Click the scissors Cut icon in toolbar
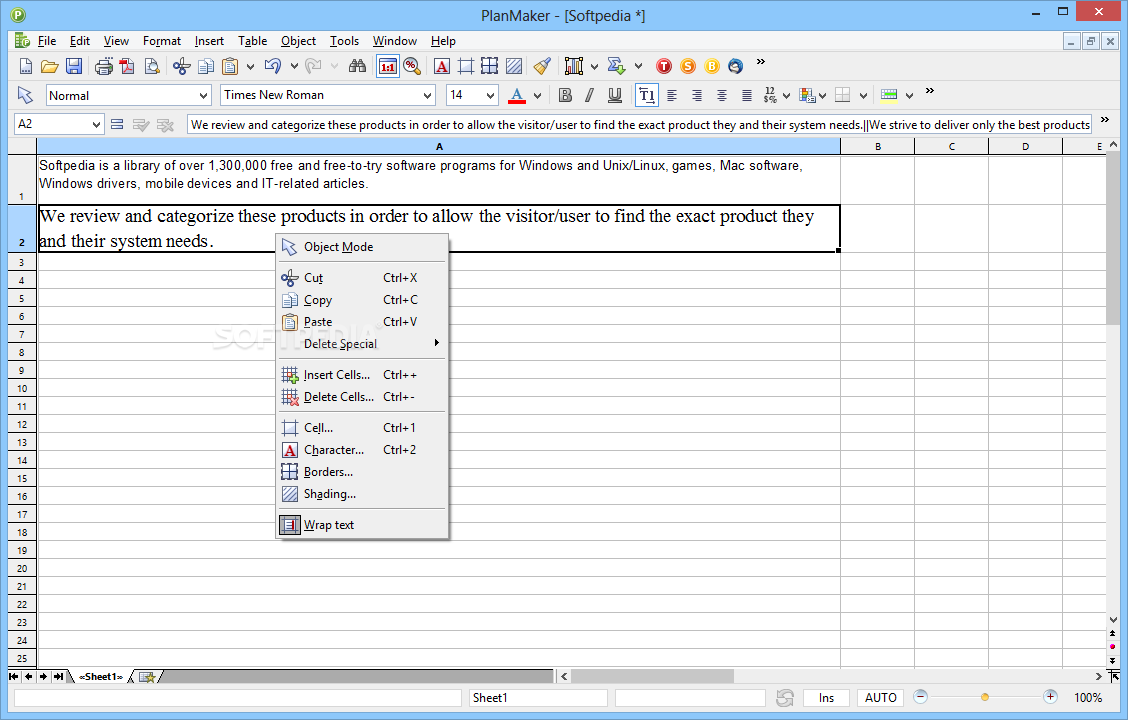 coord(181,67)
